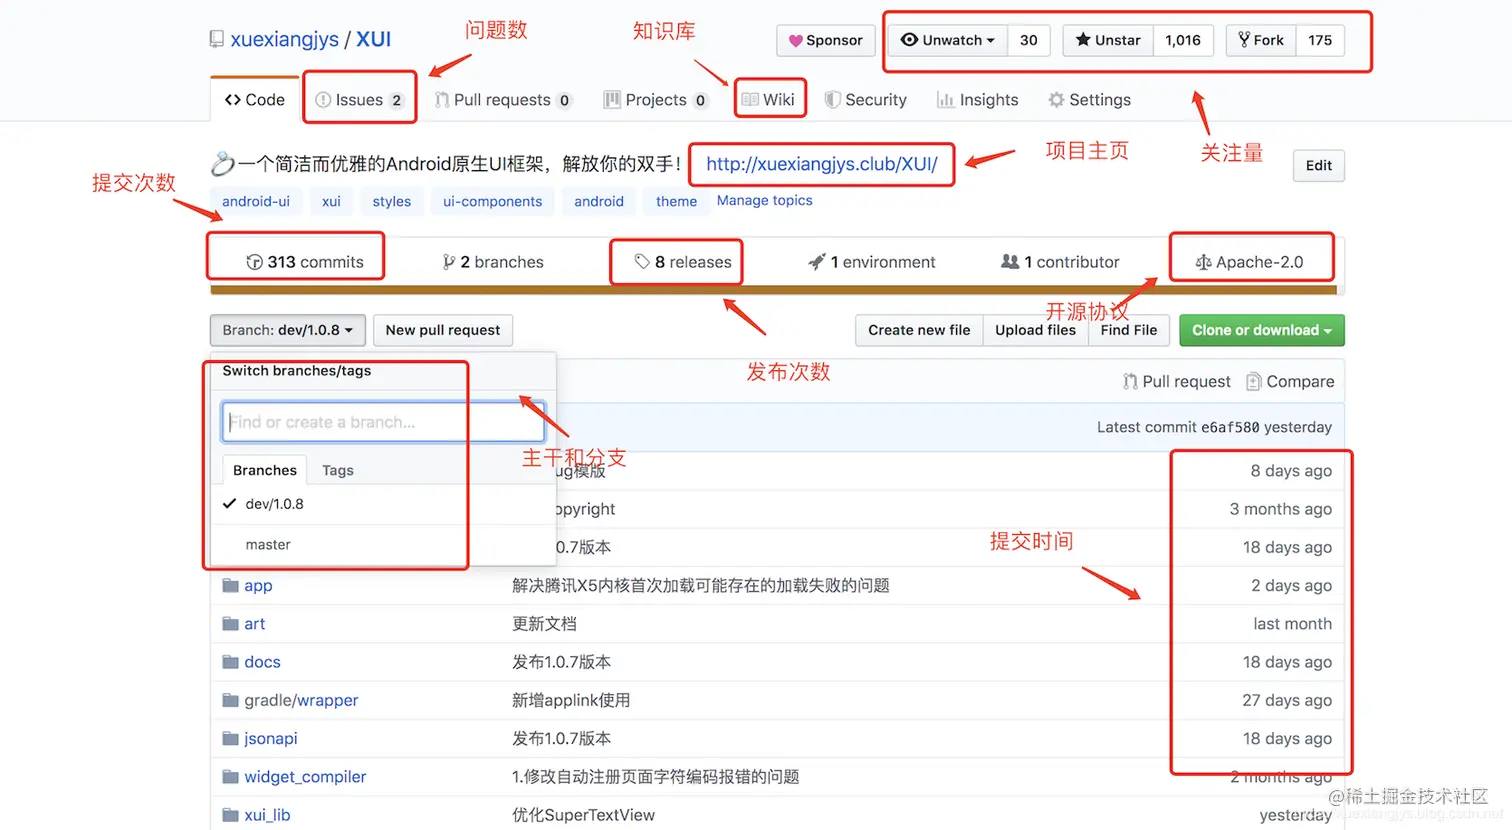Open the xuexiangjys.club/XUI project homepage link
The image size is (1512, 830).
[822, 164]
